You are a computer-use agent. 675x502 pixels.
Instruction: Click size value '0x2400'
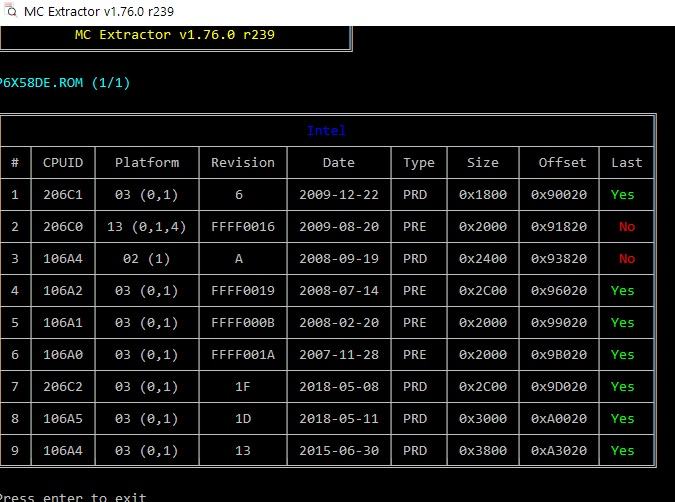(x=483, y=258)
